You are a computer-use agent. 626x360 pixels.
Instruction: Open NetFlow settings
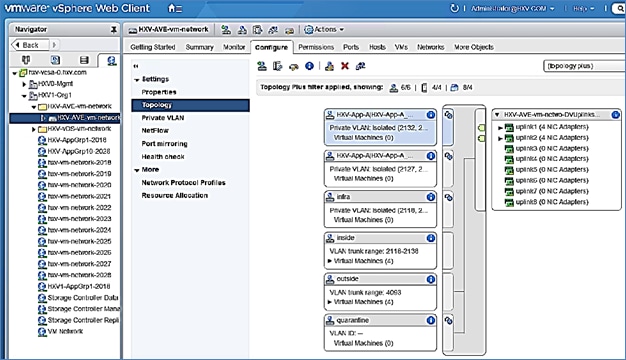155,131
